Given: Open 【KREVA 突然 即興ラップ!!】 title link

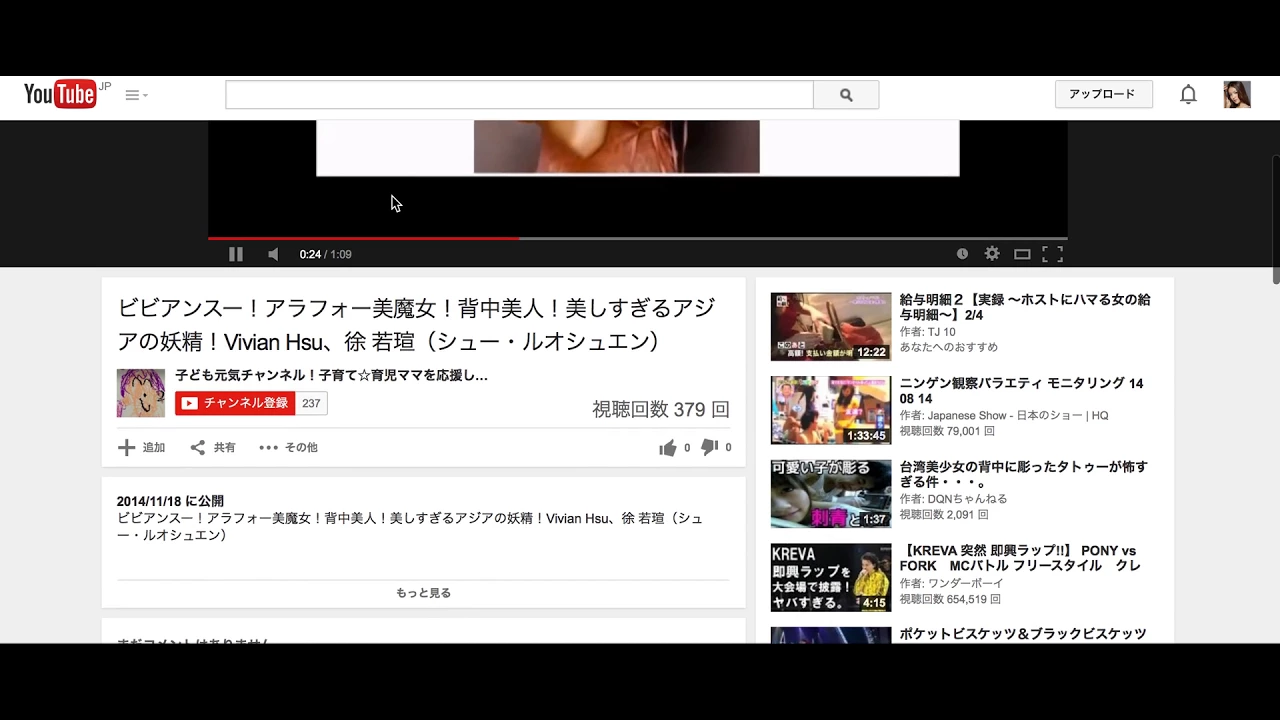Looking at the screenshot, I should [x=1020, y=558].
